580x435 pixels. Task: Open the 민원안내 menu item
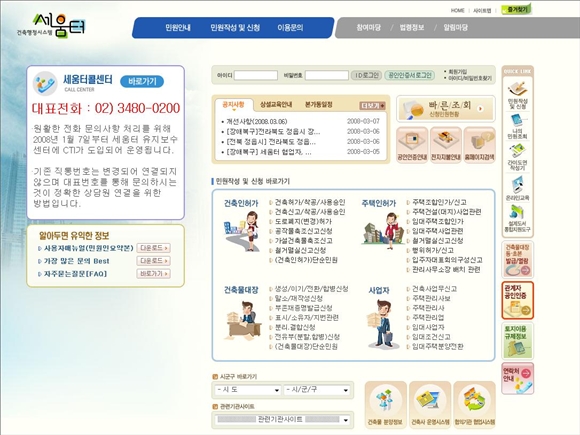coord(178,27)
